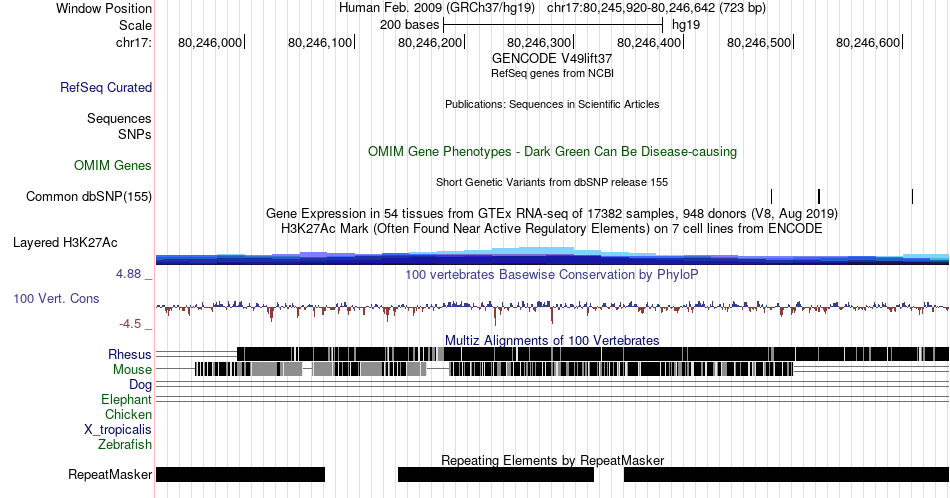Click the Chicken species label
Viewport: 950px width, 498px height.
(x=128, y=414)
